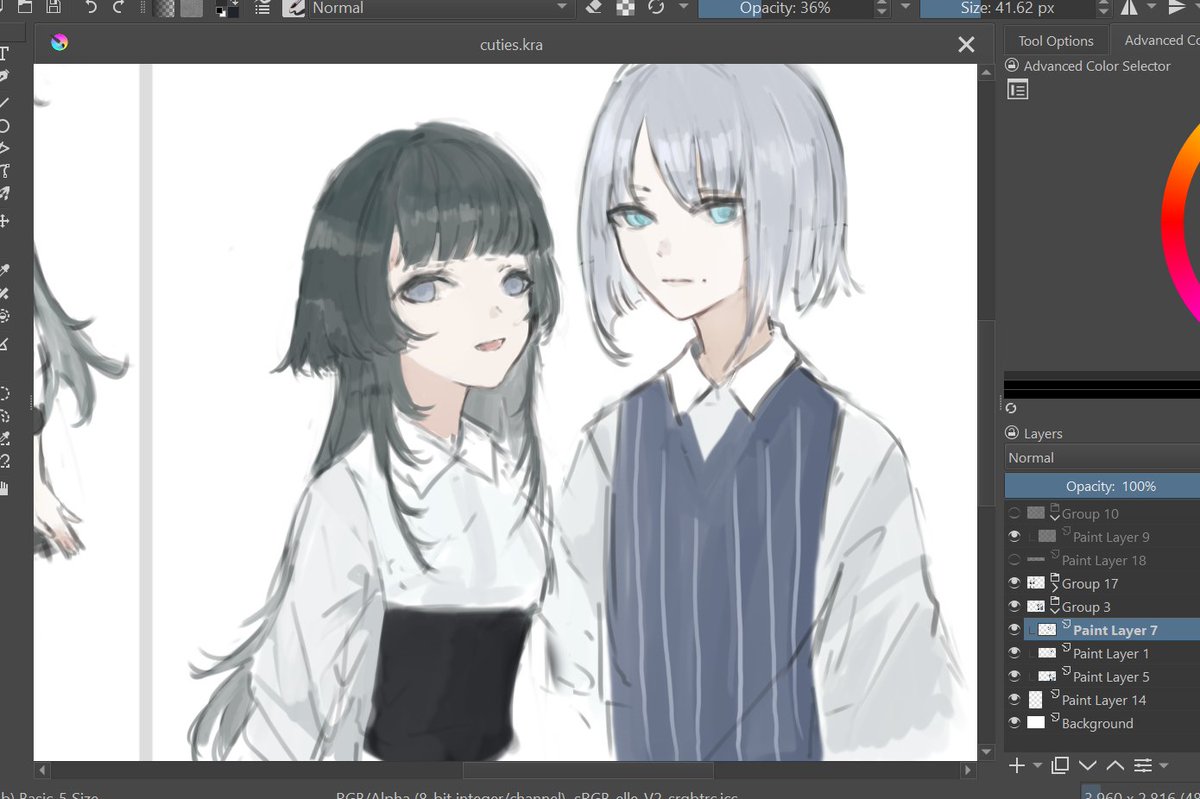Select the color sampler eyedropper tool
The width and height of the screenshot is (1200, 799).
coord(5,270)
